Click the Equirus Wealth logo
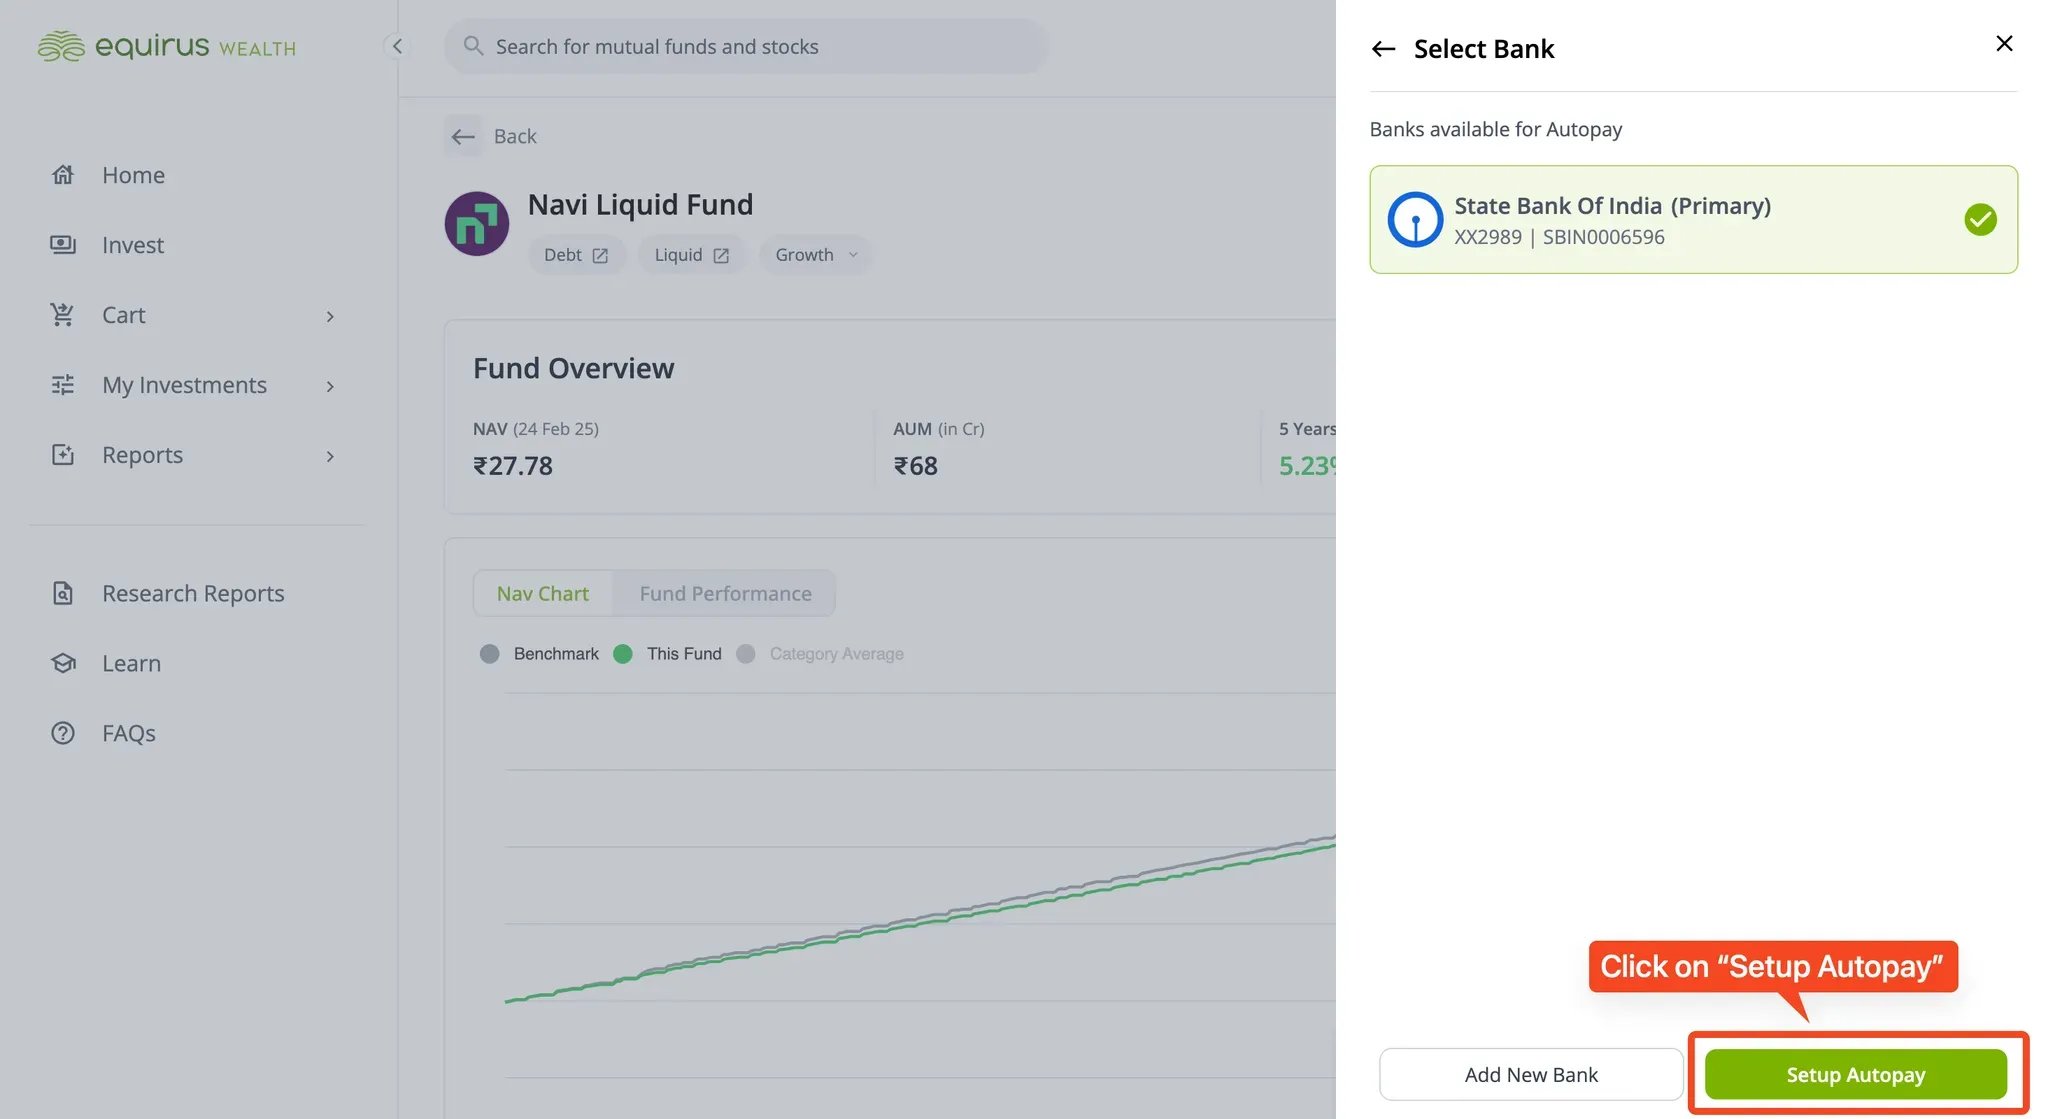The height and width of the screenshot is (1119, 2048). [166, 46]
